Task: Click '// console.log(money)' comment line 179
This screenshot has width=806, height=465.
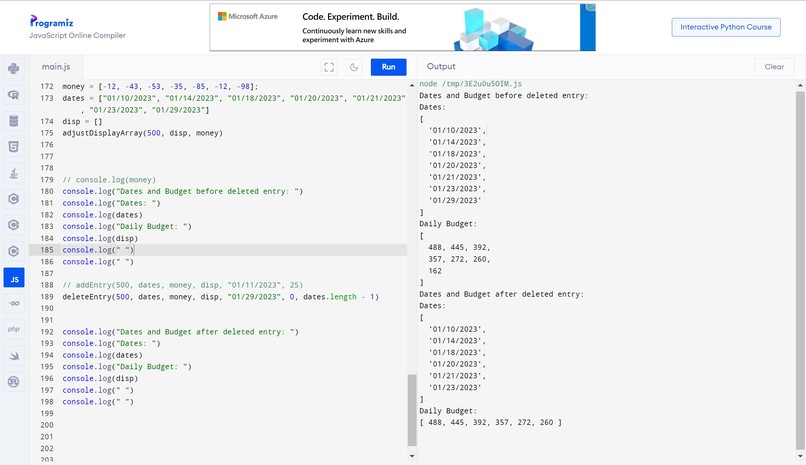Action: 109,180
